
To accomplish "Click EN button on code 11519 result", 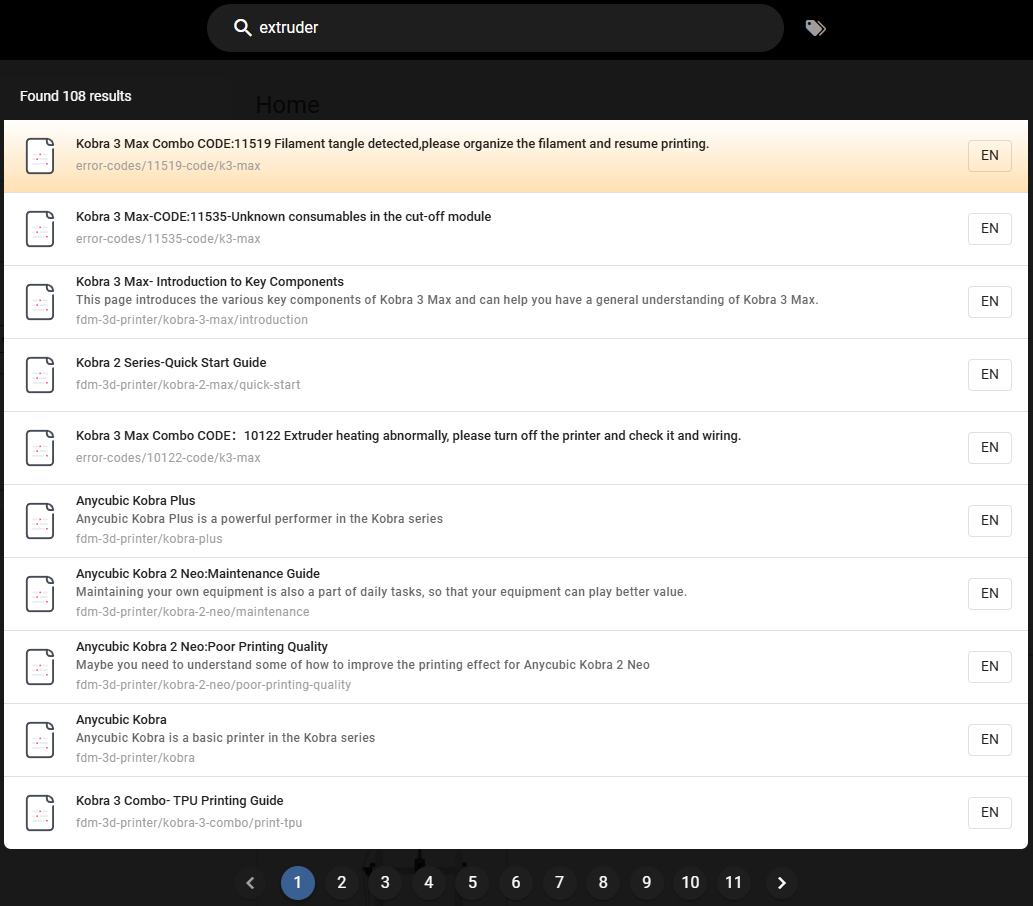I will [990, 156].
